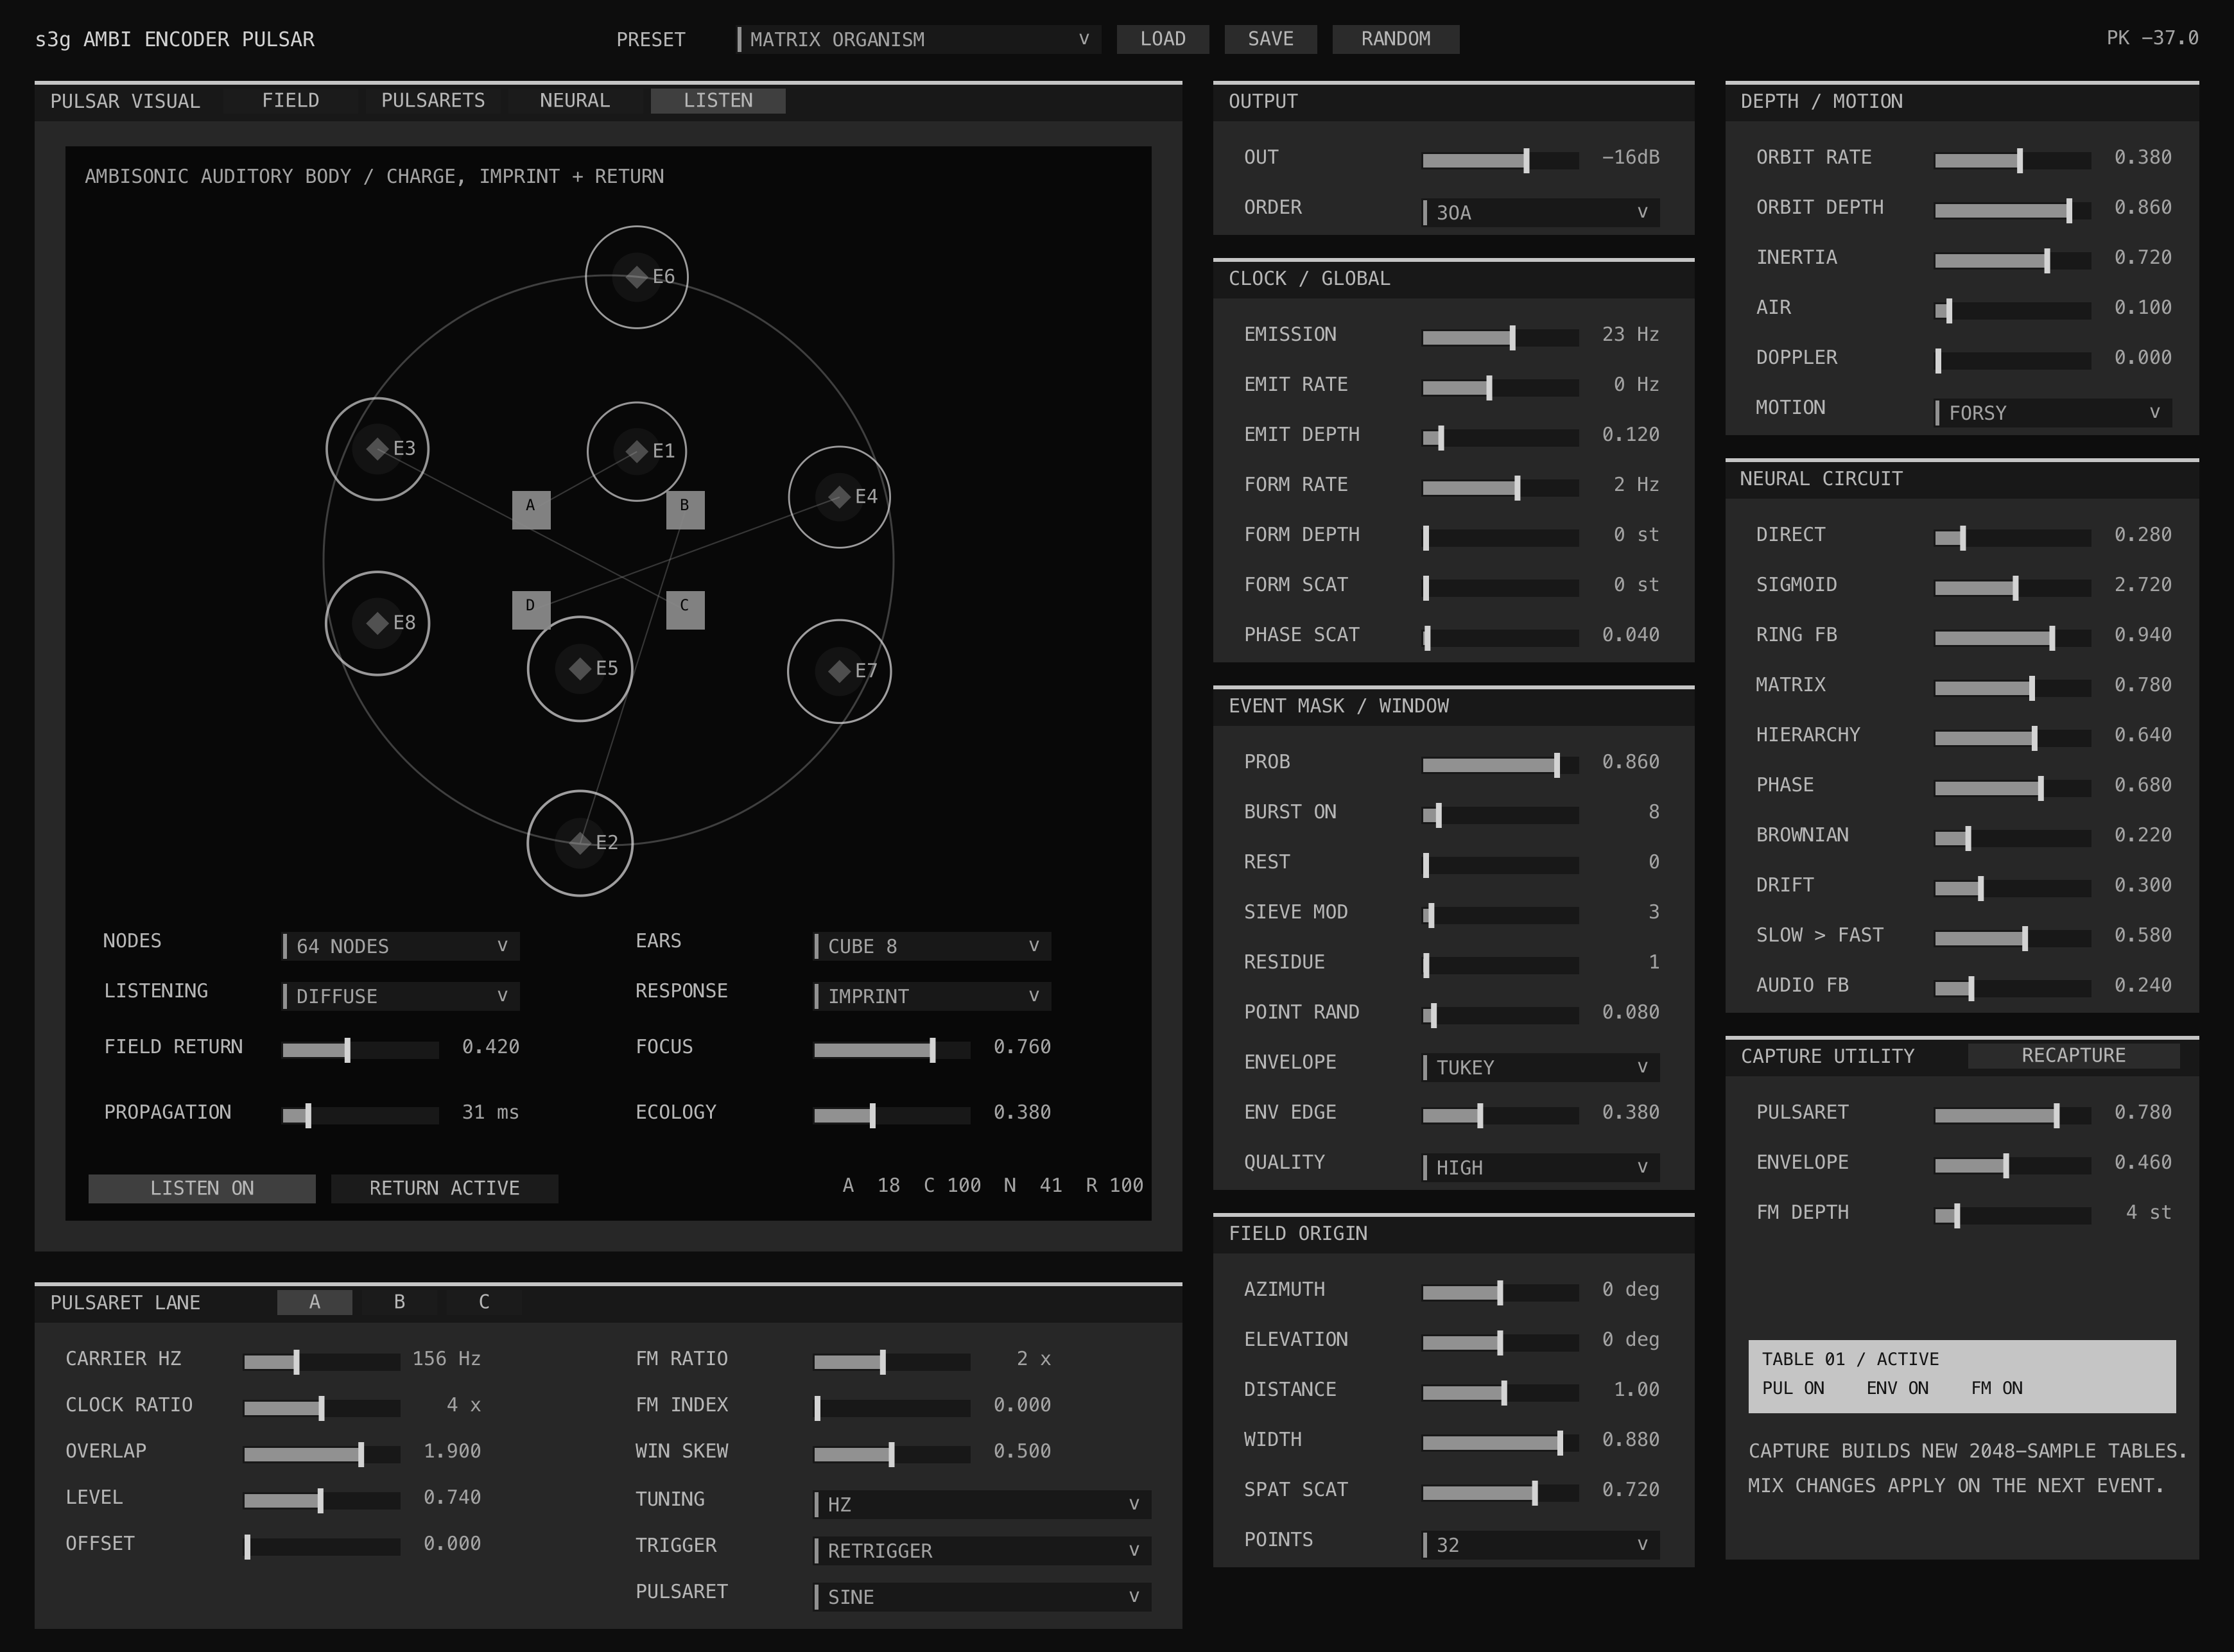Image resolution: width=2234 pixels, height=1652 pixels.
Task: Select pulsaret lane C tab
Action: 484,1302
